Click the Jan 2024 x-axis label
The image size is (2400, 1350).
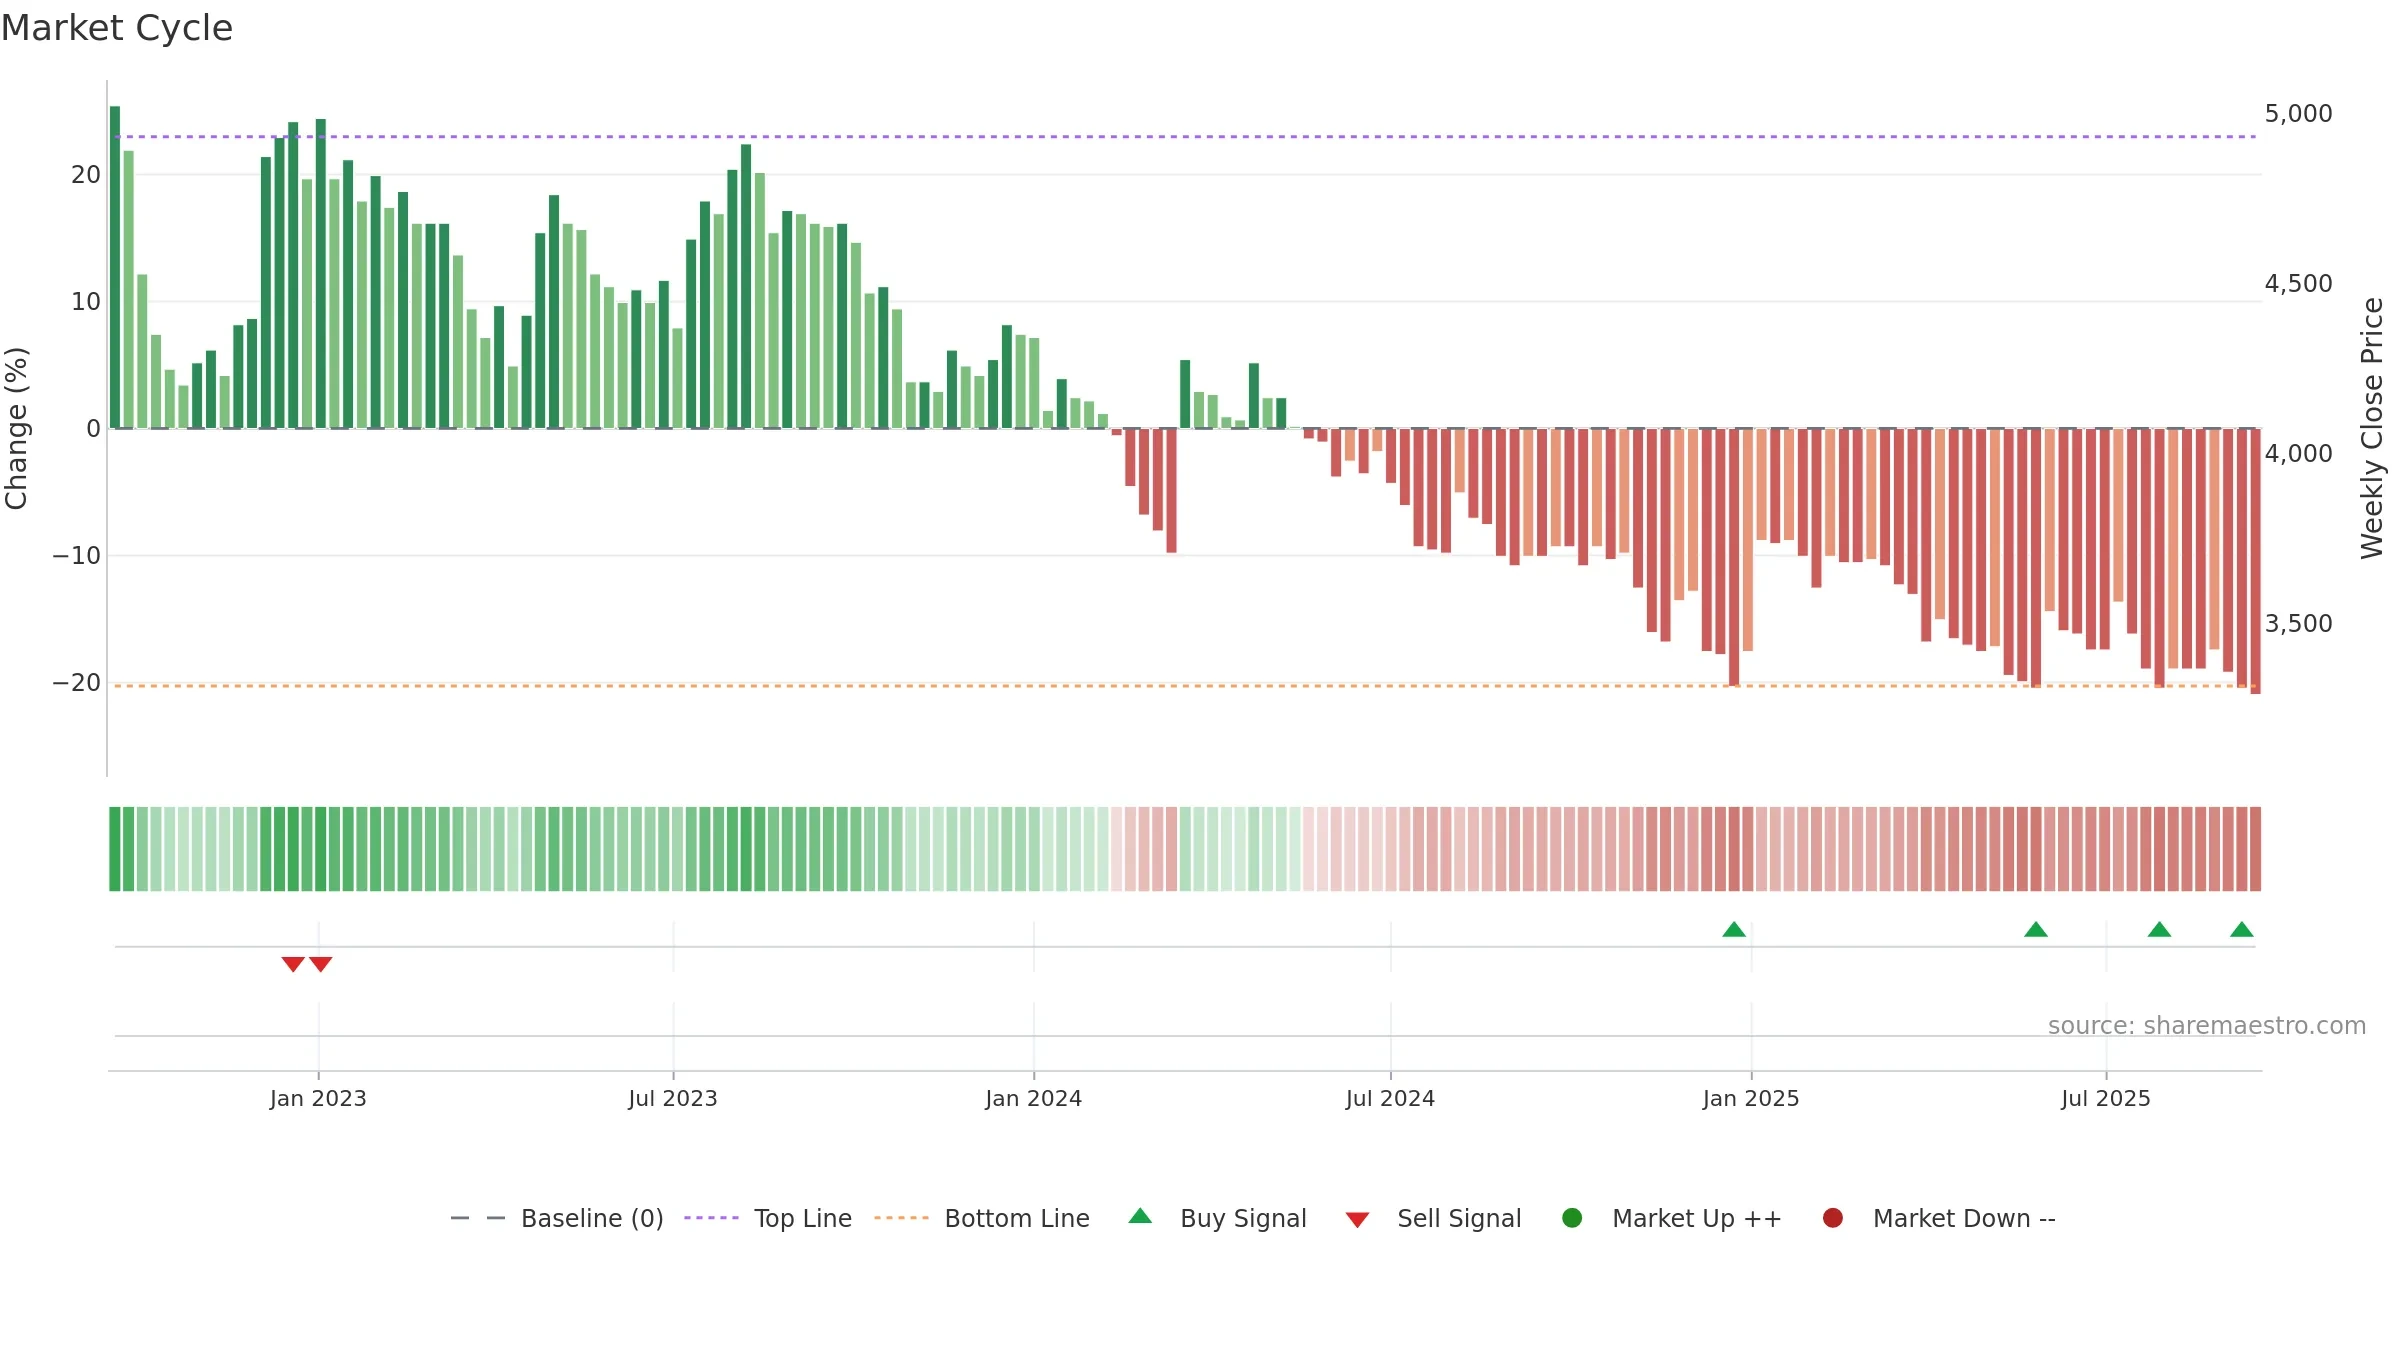click(1034, 1099)
